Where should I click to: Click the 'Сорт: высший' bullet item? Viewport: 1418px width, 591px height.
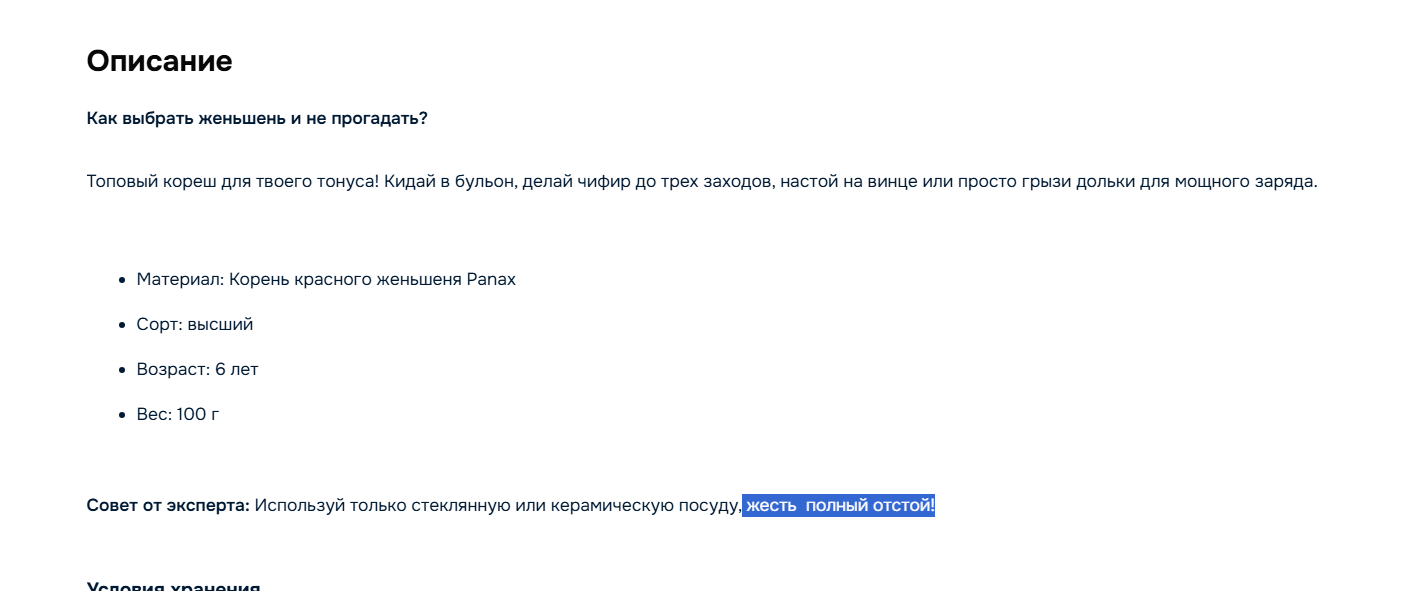tap(195, 325)
